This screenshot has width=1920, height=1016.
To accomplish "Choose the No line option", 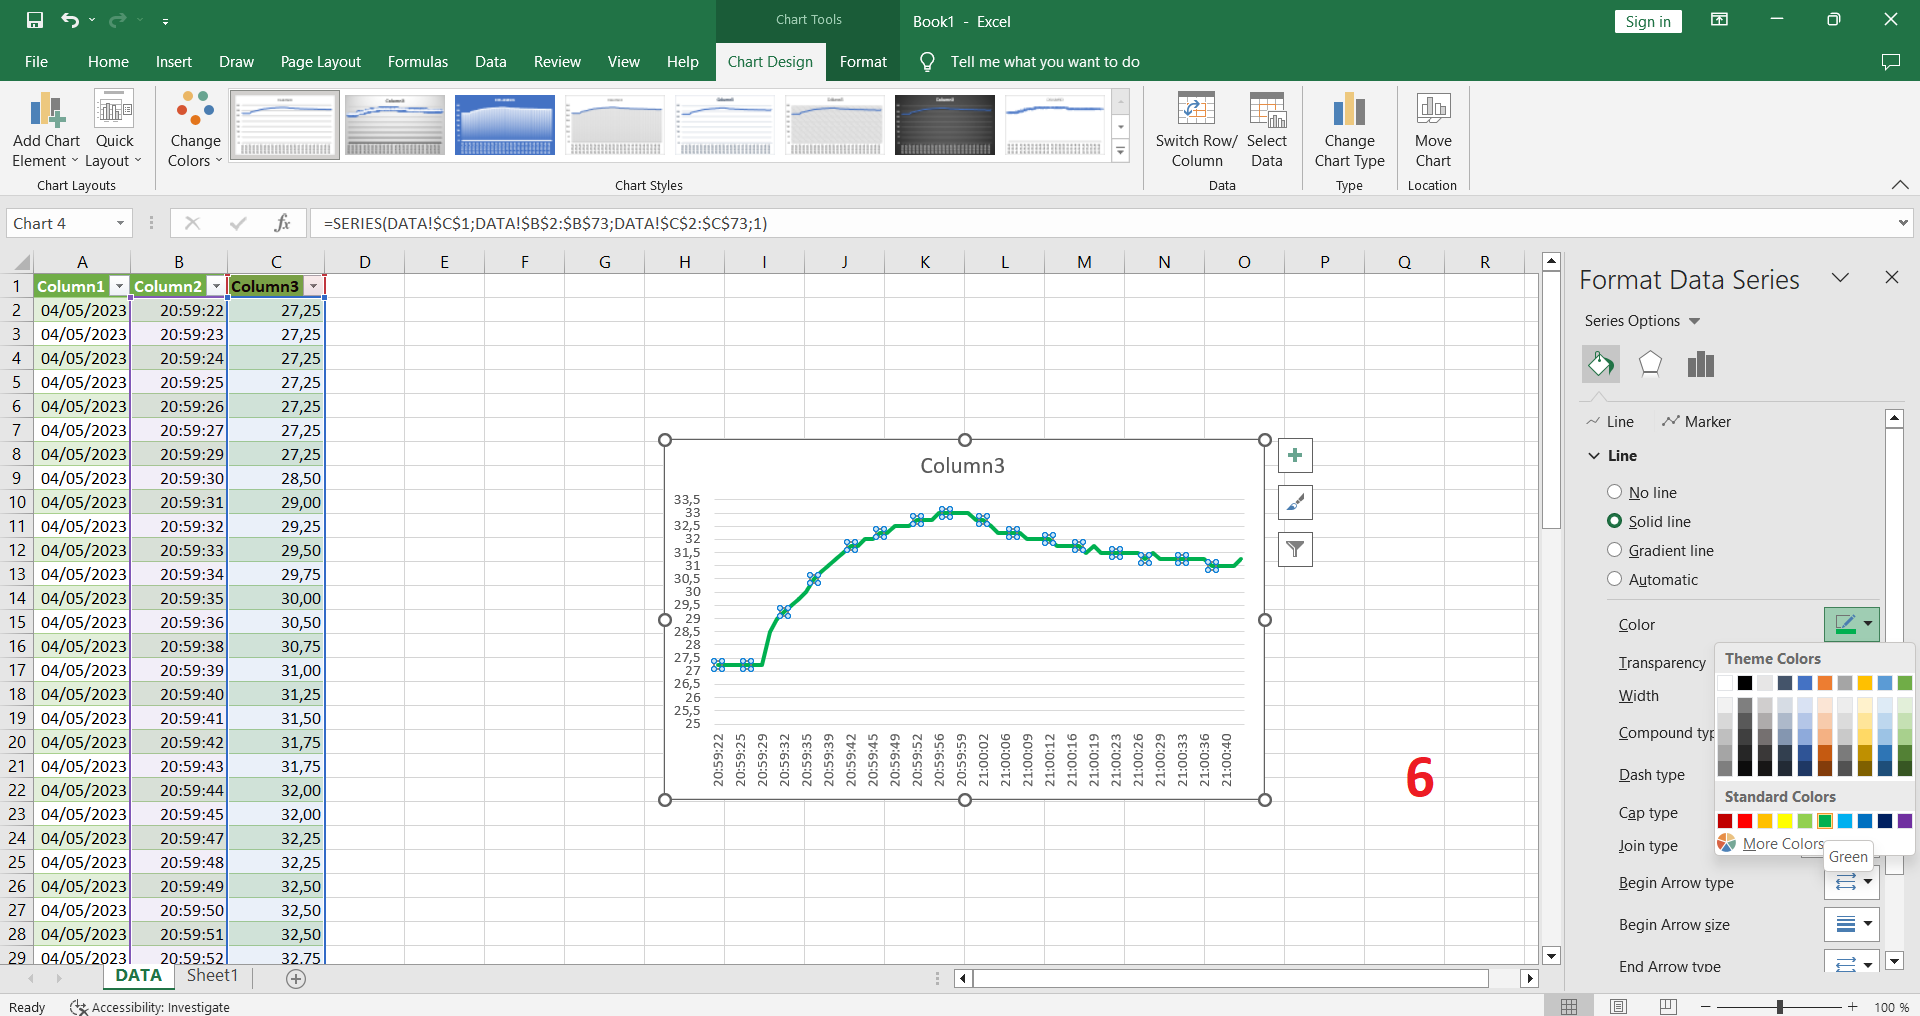I will pos(1615,492).
